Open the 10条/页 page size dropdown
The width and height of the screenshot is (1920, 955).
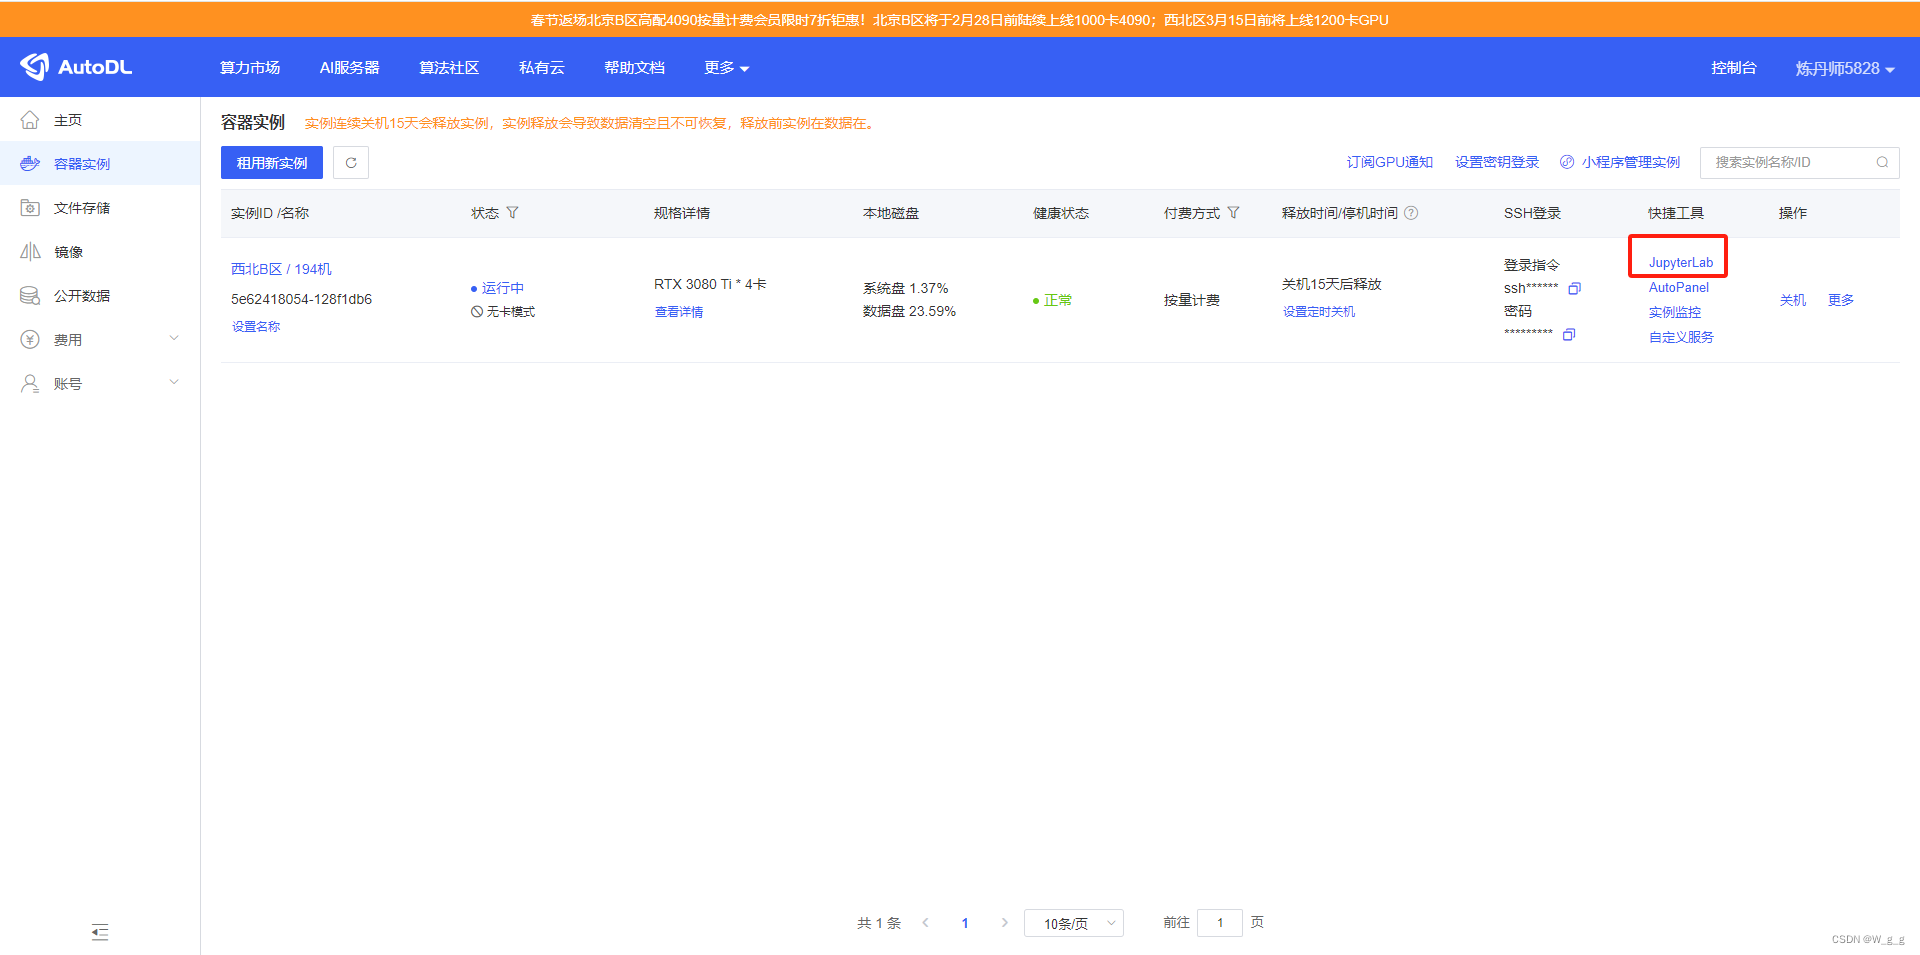tap(1073, 922)
